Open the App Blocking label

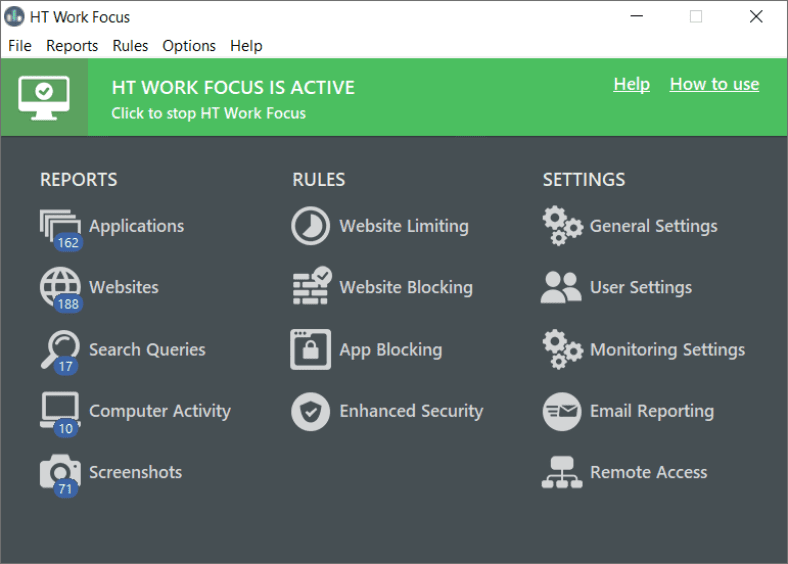coord(391,350)
